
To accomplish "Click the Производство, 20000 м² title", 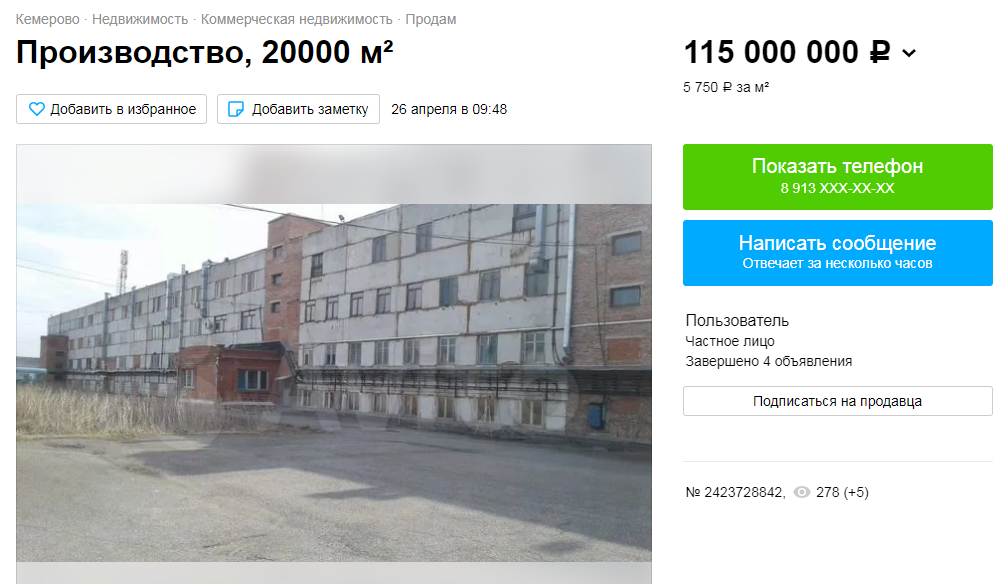I will pyautogui.click(x=204, y=52).
